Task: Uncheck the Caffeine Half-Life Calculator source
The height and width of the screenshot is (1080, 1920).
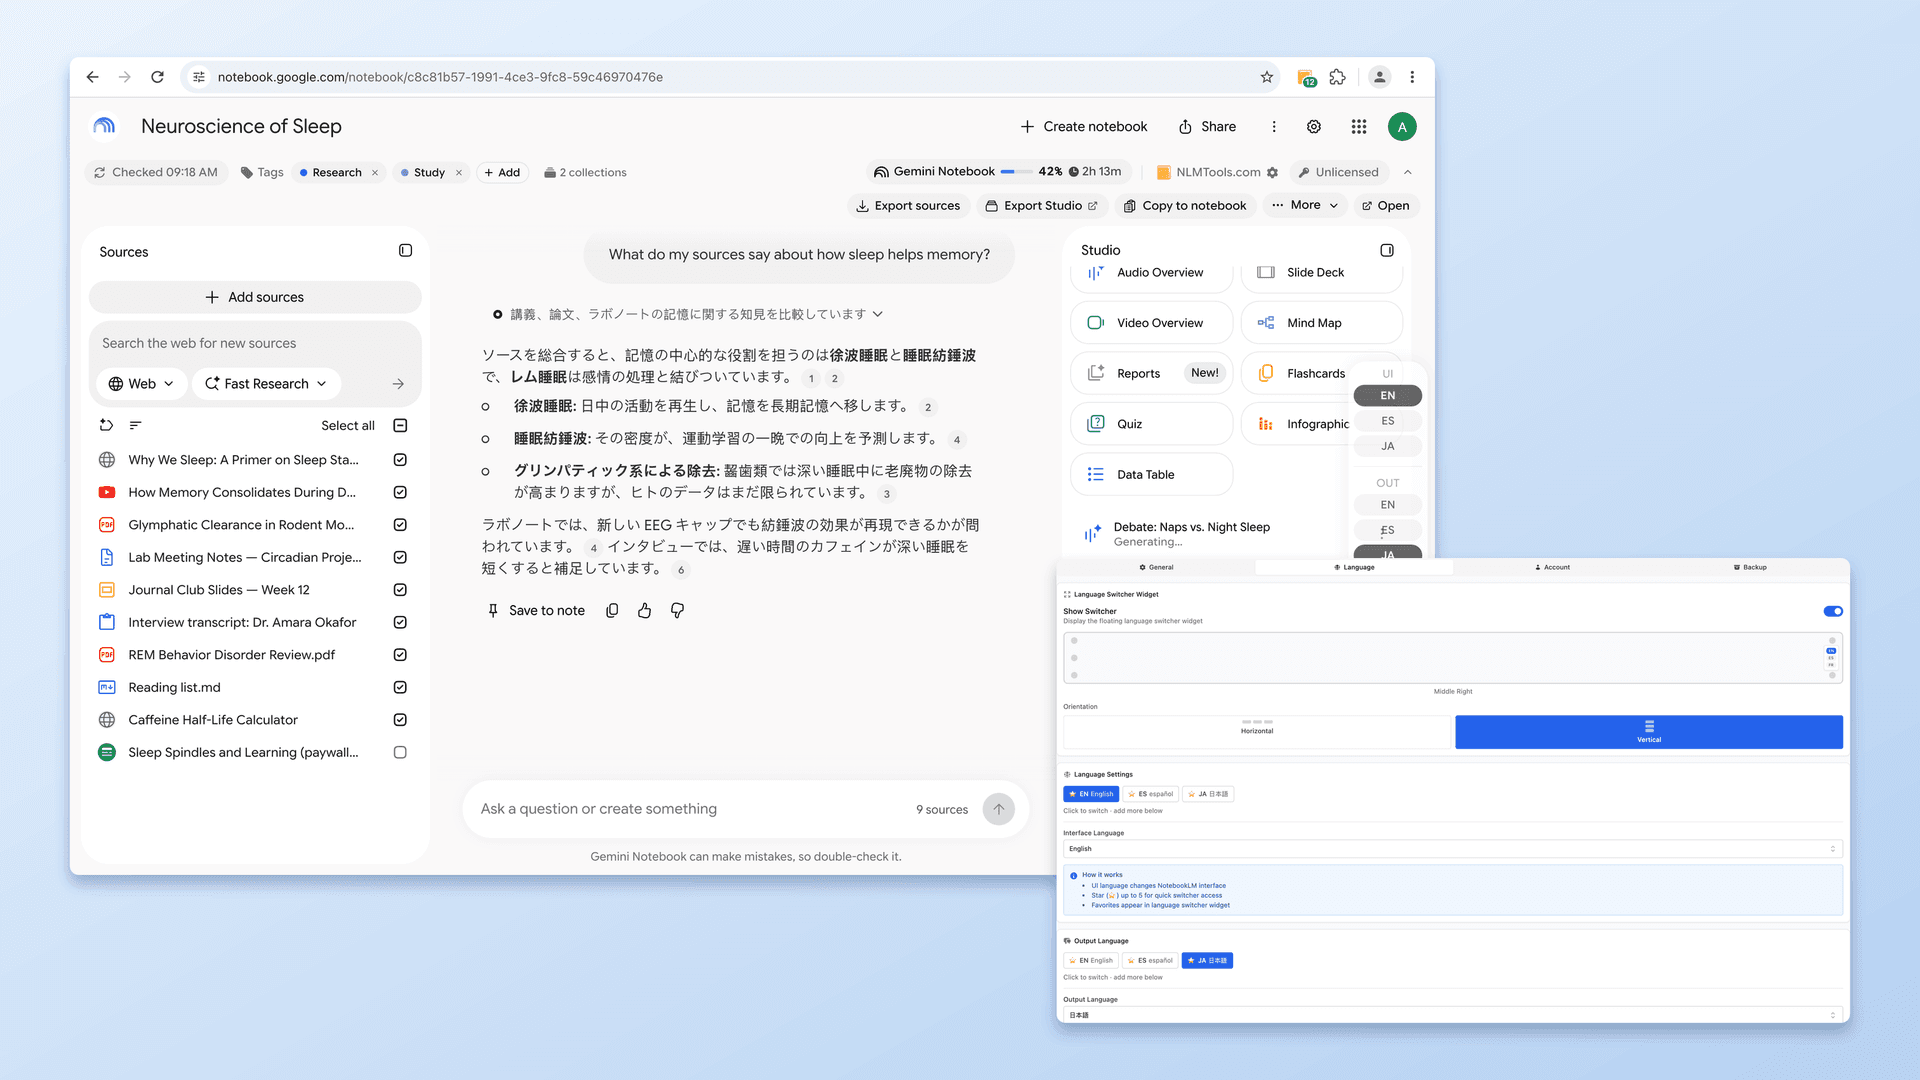Action: [x=400, y=720]
